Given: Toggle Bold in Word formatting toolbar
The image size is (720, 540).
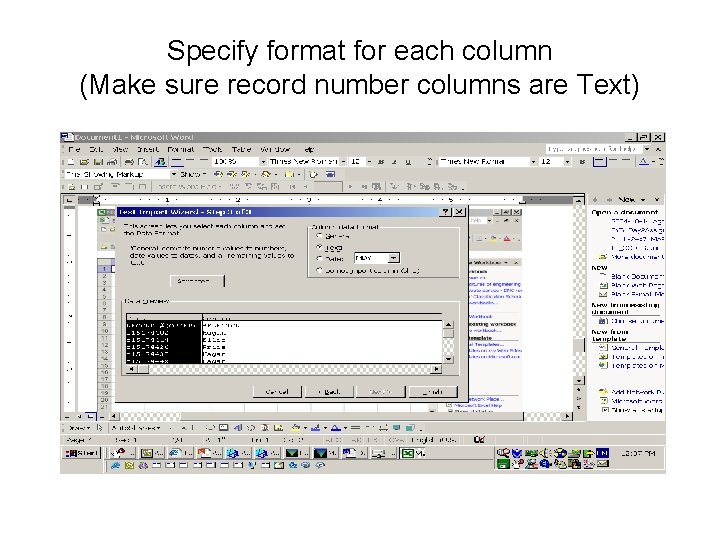Looking at the screenshot, I should click(381, 162).
